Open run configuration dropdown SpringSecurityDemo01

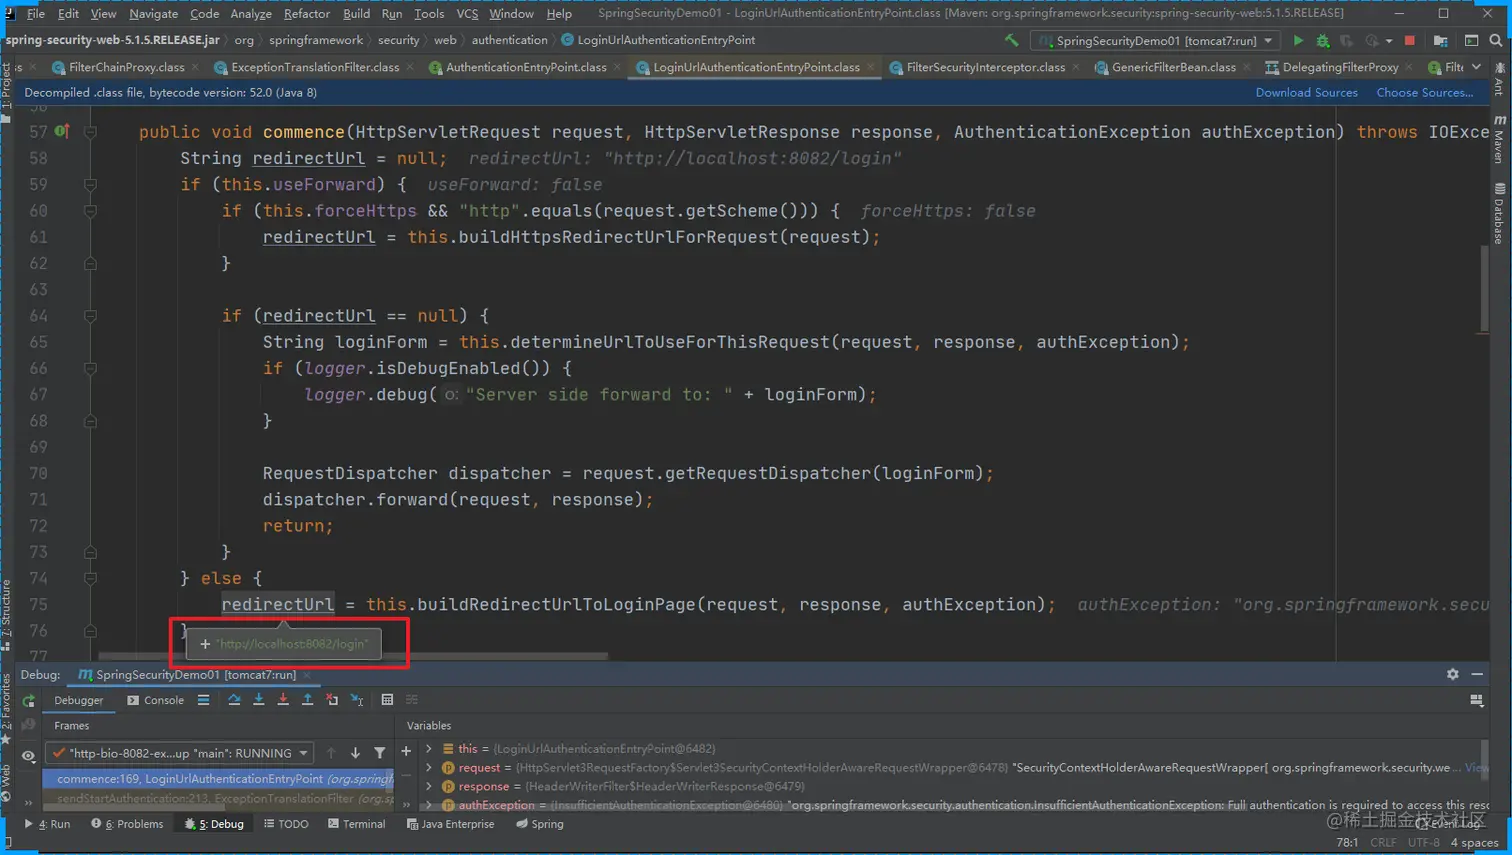[1155, 41]
